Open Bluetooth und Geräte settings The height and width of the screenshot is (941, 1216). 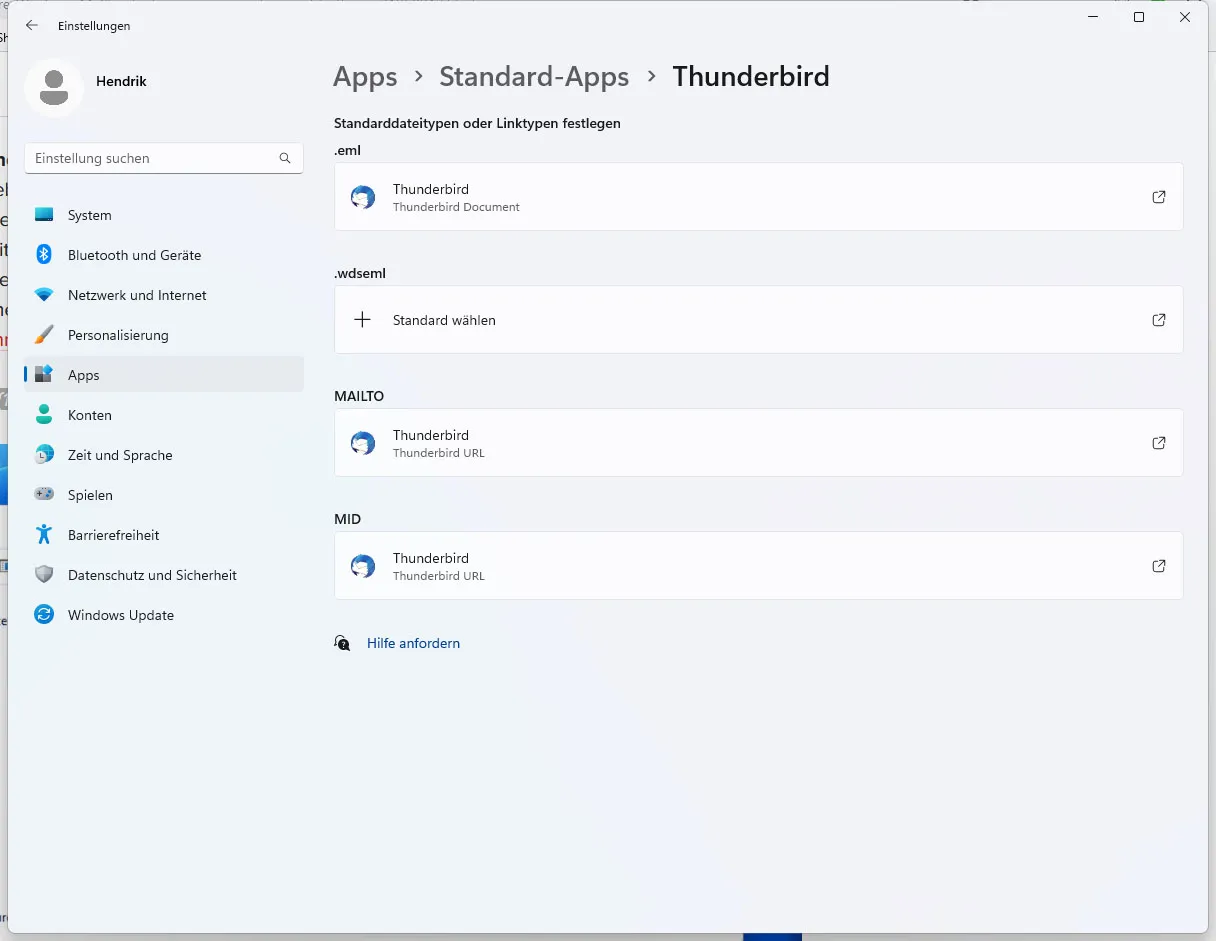click(164, 255)
